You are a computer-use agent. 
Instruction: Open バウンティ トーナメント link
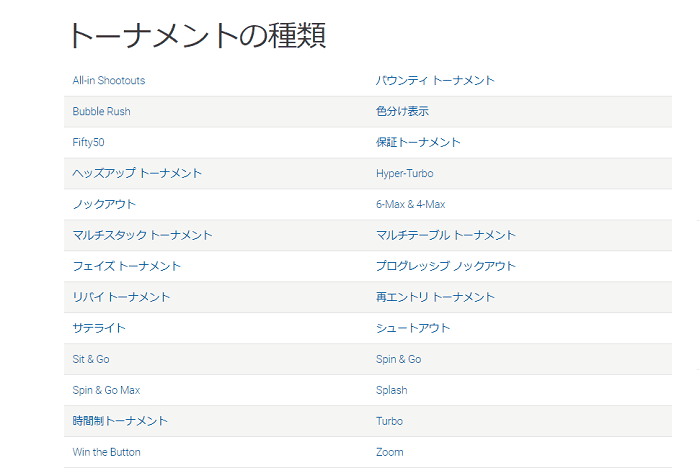pyautogui.click(x=435, y=80)
